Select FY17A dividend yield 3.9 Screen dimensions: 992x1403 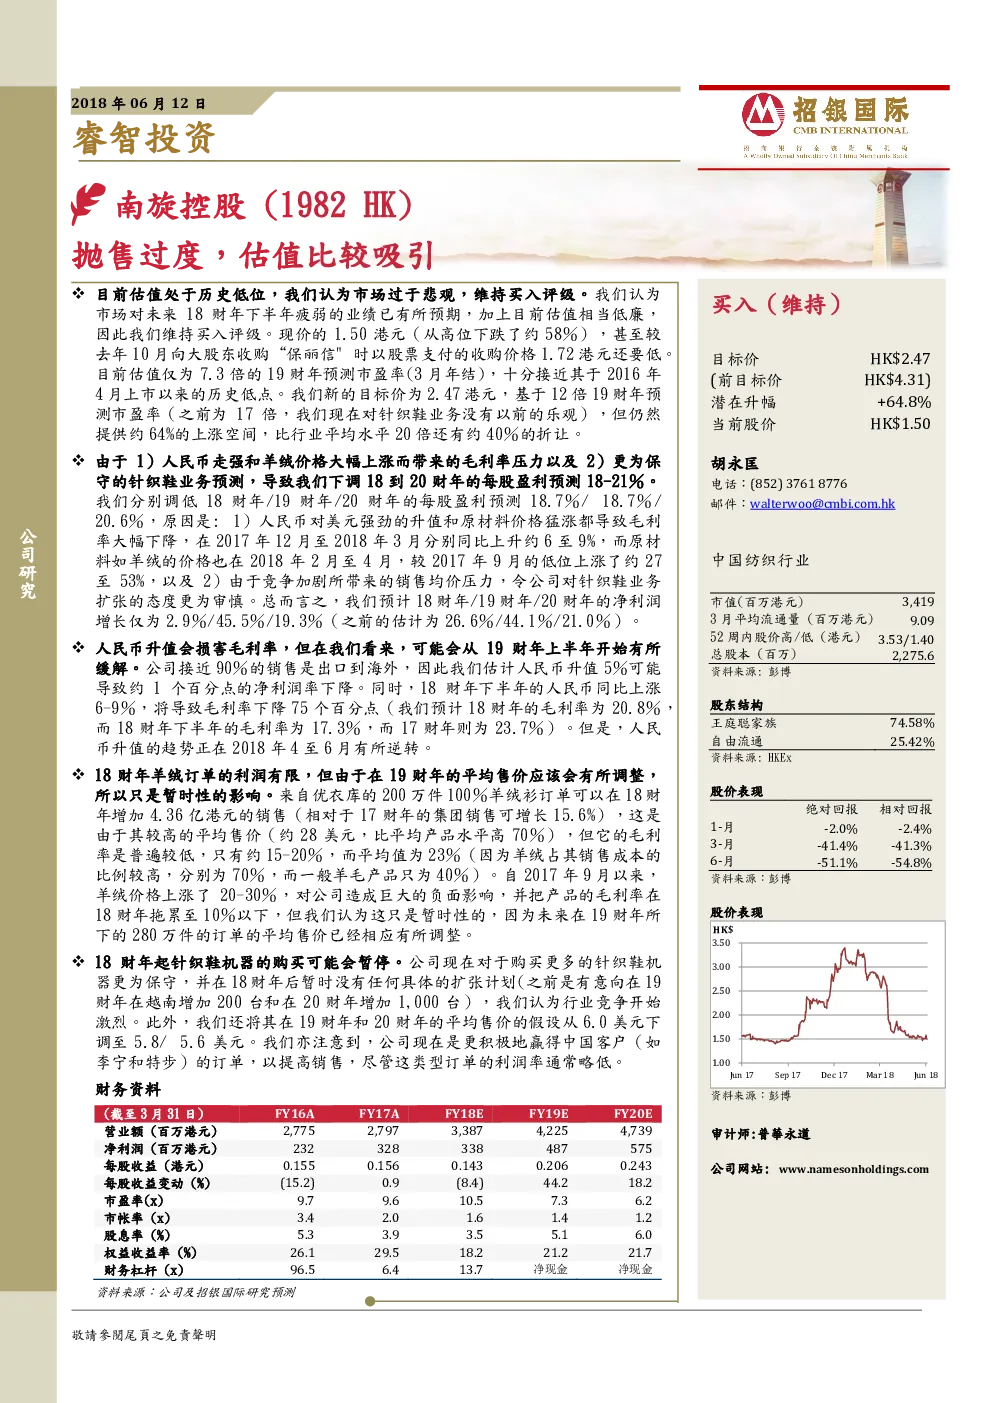[x=391, y=1235]
